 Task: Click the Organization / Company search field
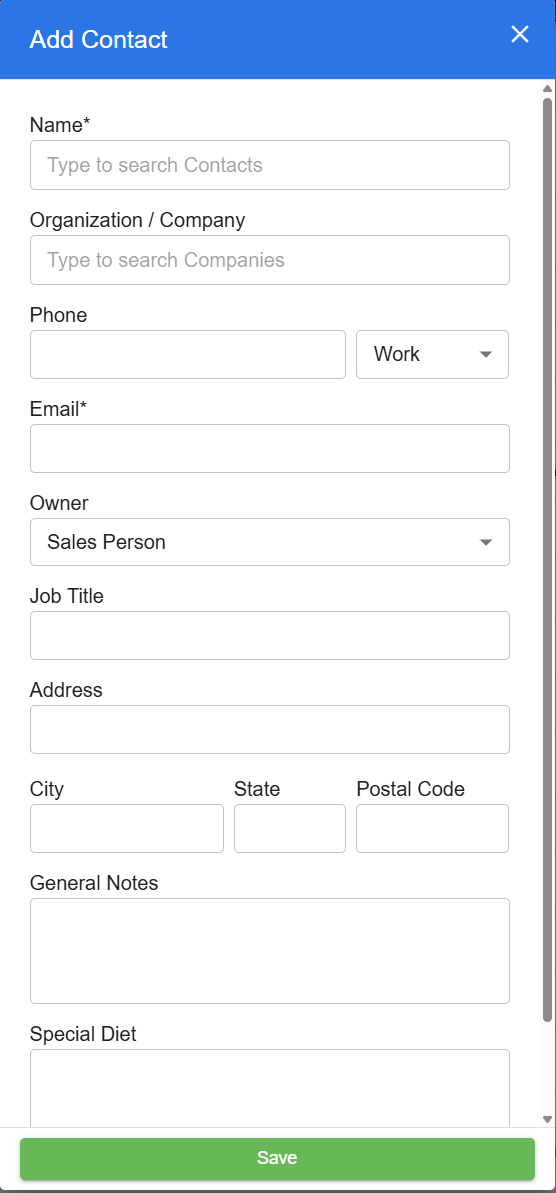click(270, 260)
